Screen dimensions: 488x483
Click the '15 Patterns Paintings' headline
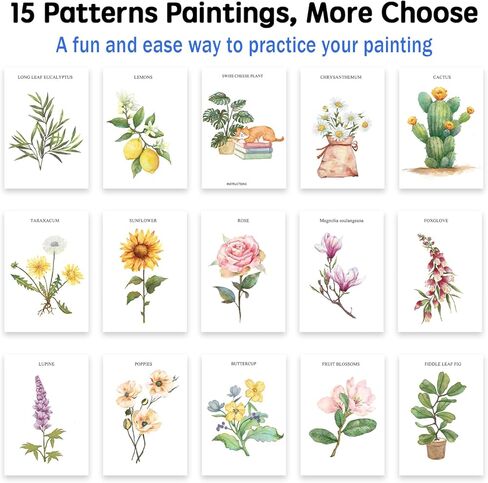pyautogui.click(x=244, y=13)
